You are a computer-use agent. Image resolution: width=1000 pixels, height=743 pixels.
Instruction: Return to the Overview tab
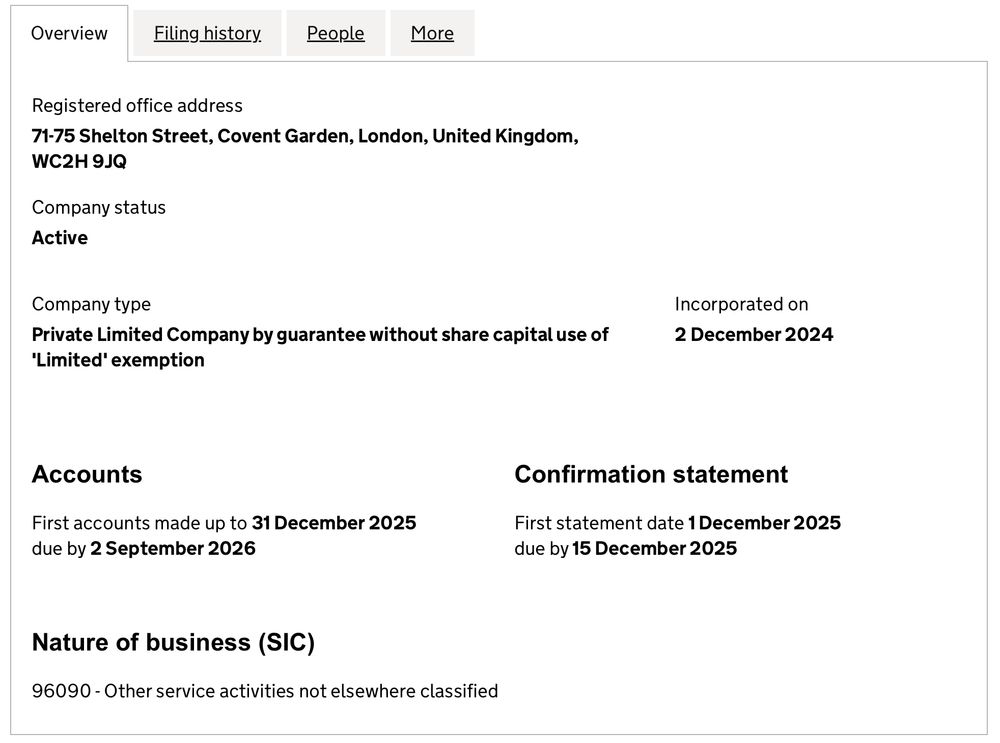click(69, 33)
